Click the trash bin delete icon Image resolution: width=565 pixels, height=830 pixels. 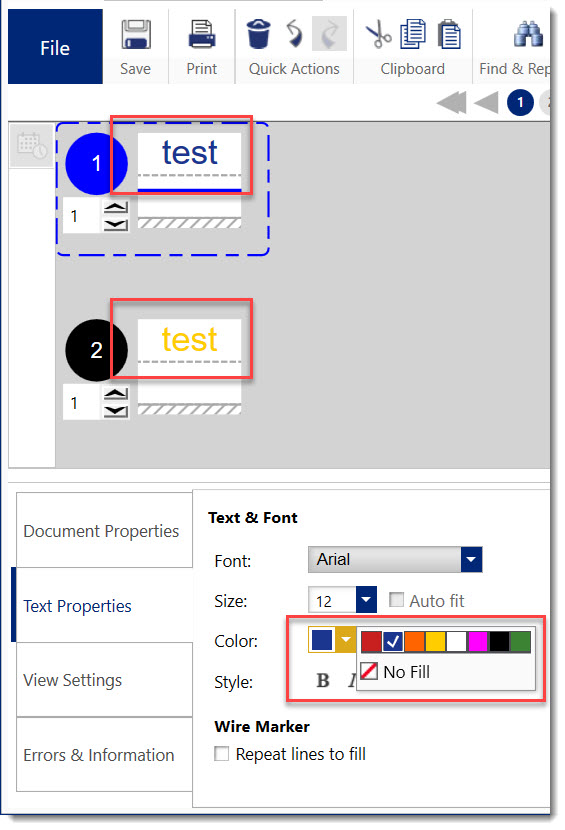(x=258, y=34)
